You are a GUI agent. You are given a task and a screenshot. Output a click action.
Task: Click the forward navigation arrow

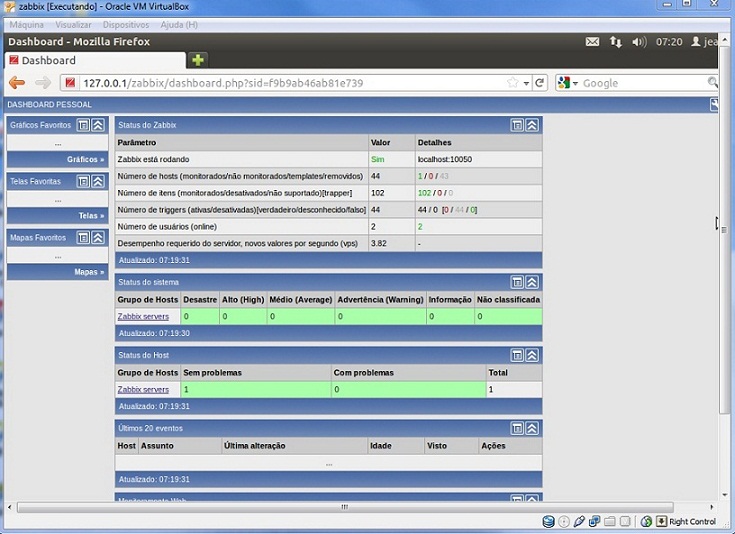point(43,83)
